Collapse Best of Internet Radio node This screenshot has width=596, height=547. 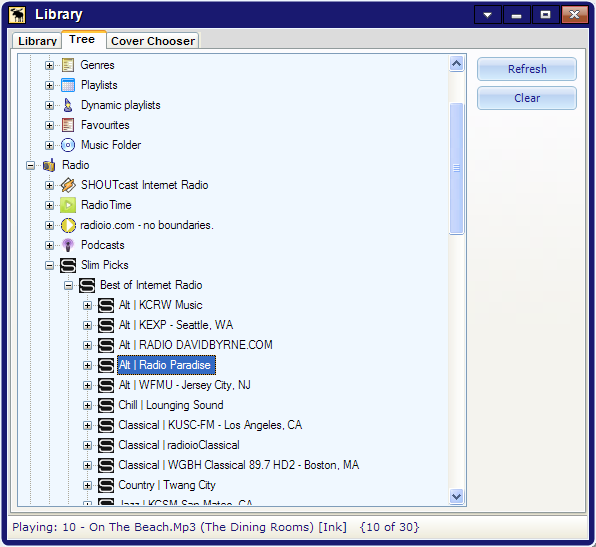pos(68,285)
